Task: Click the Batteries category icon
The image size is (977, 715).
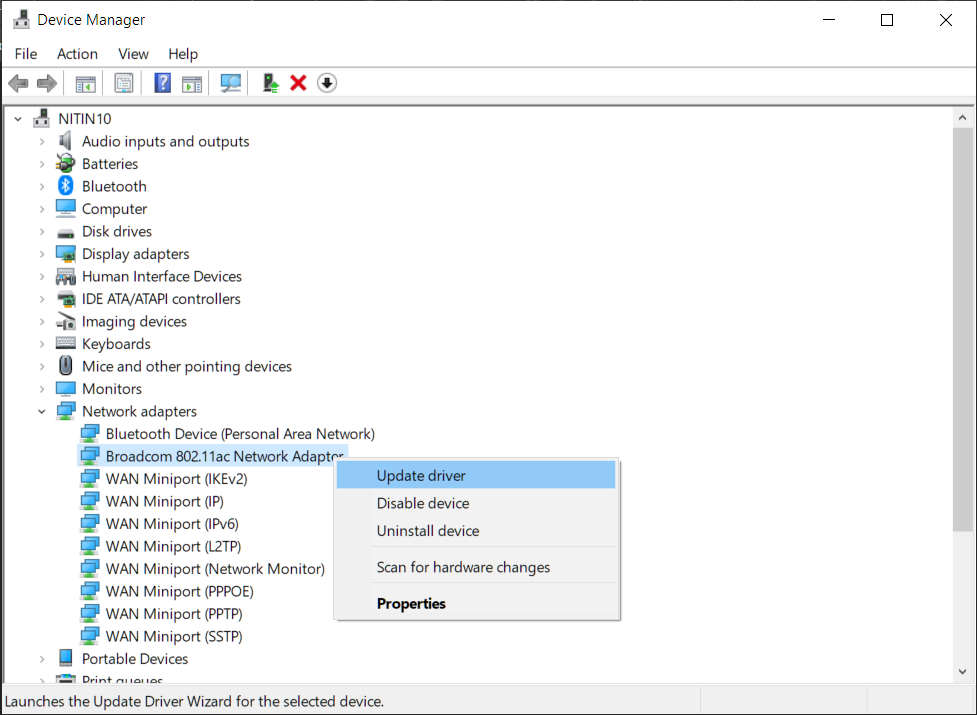Action: (x=65, y=164)
